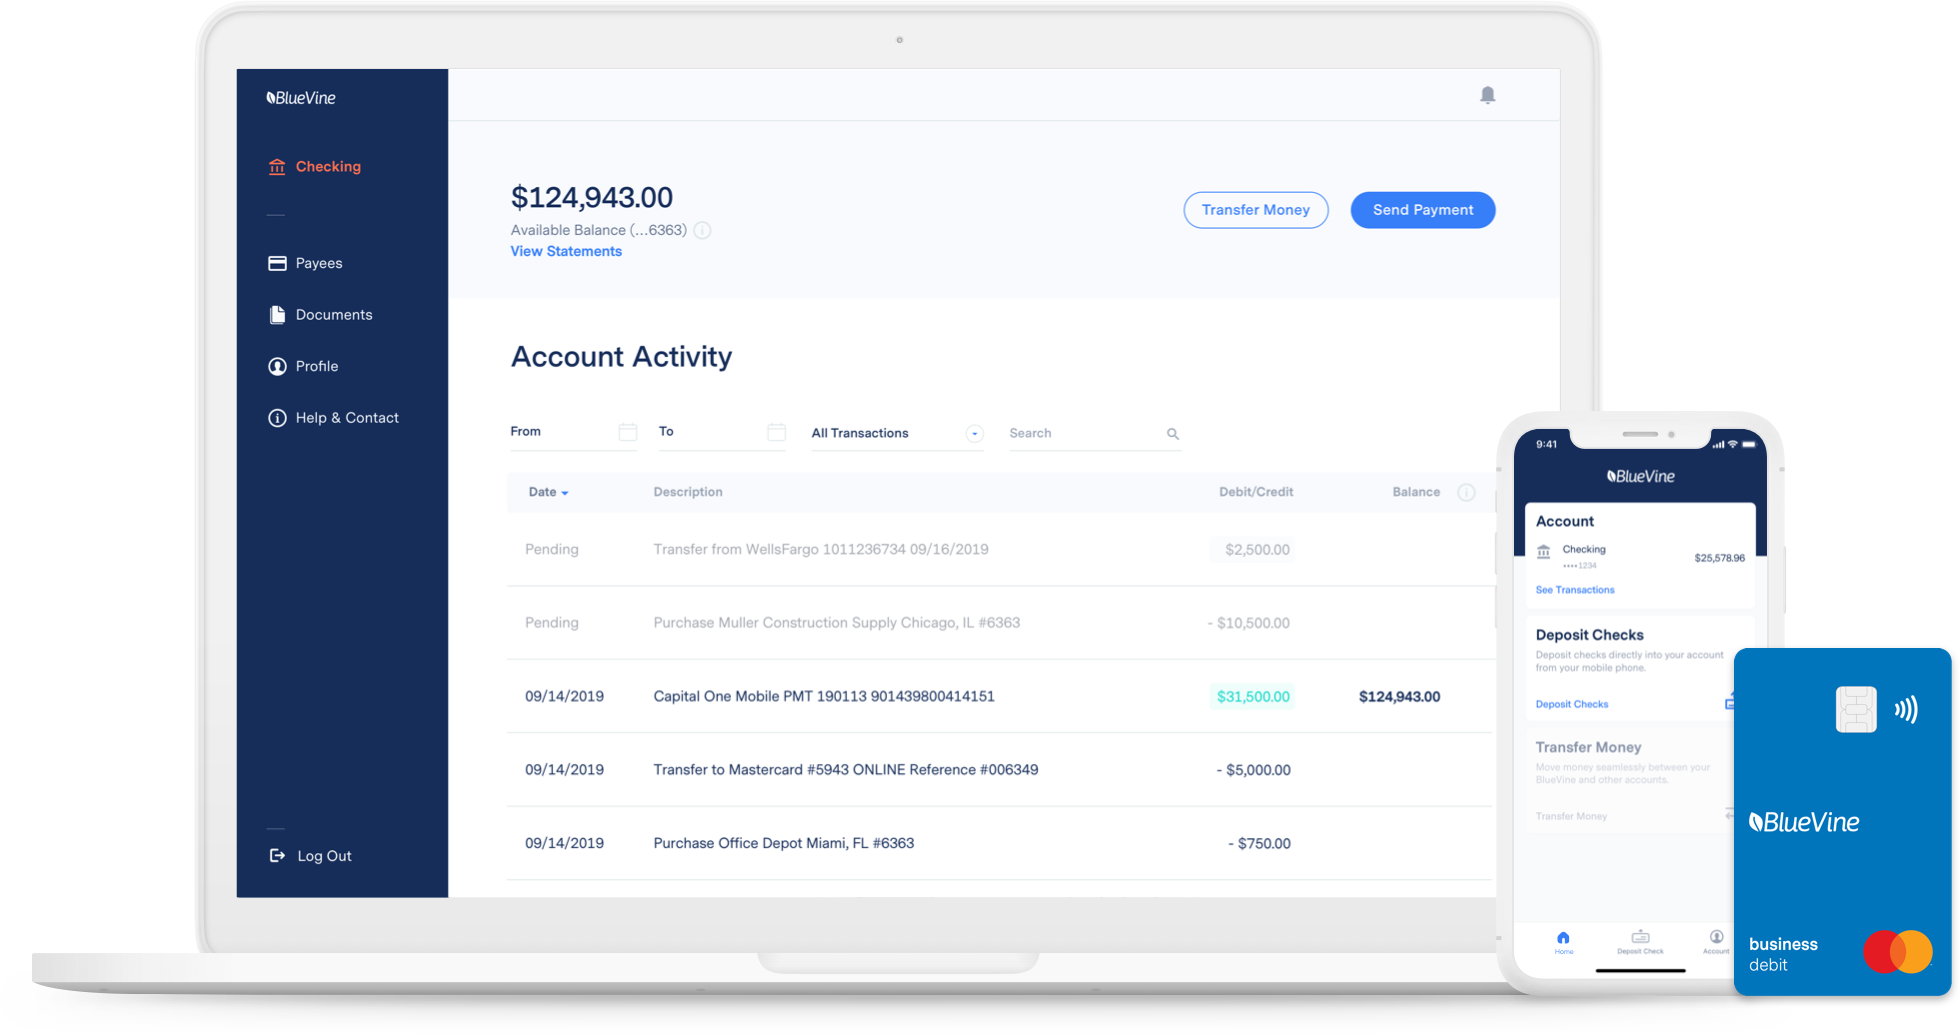This screenshot has height=1034, width=1960.
Task: Click the Debit/Credit column header
Action: 1256,492
